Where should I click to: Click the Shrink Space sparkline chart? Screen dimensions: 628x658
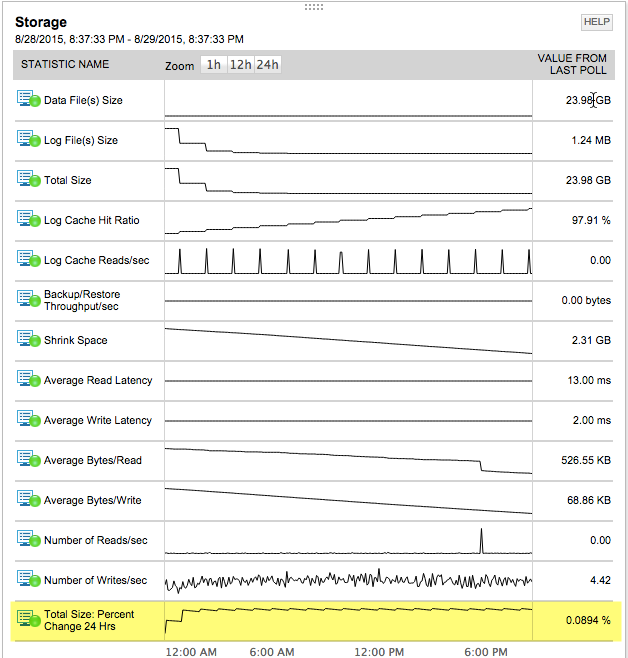[x=348, y=341]
